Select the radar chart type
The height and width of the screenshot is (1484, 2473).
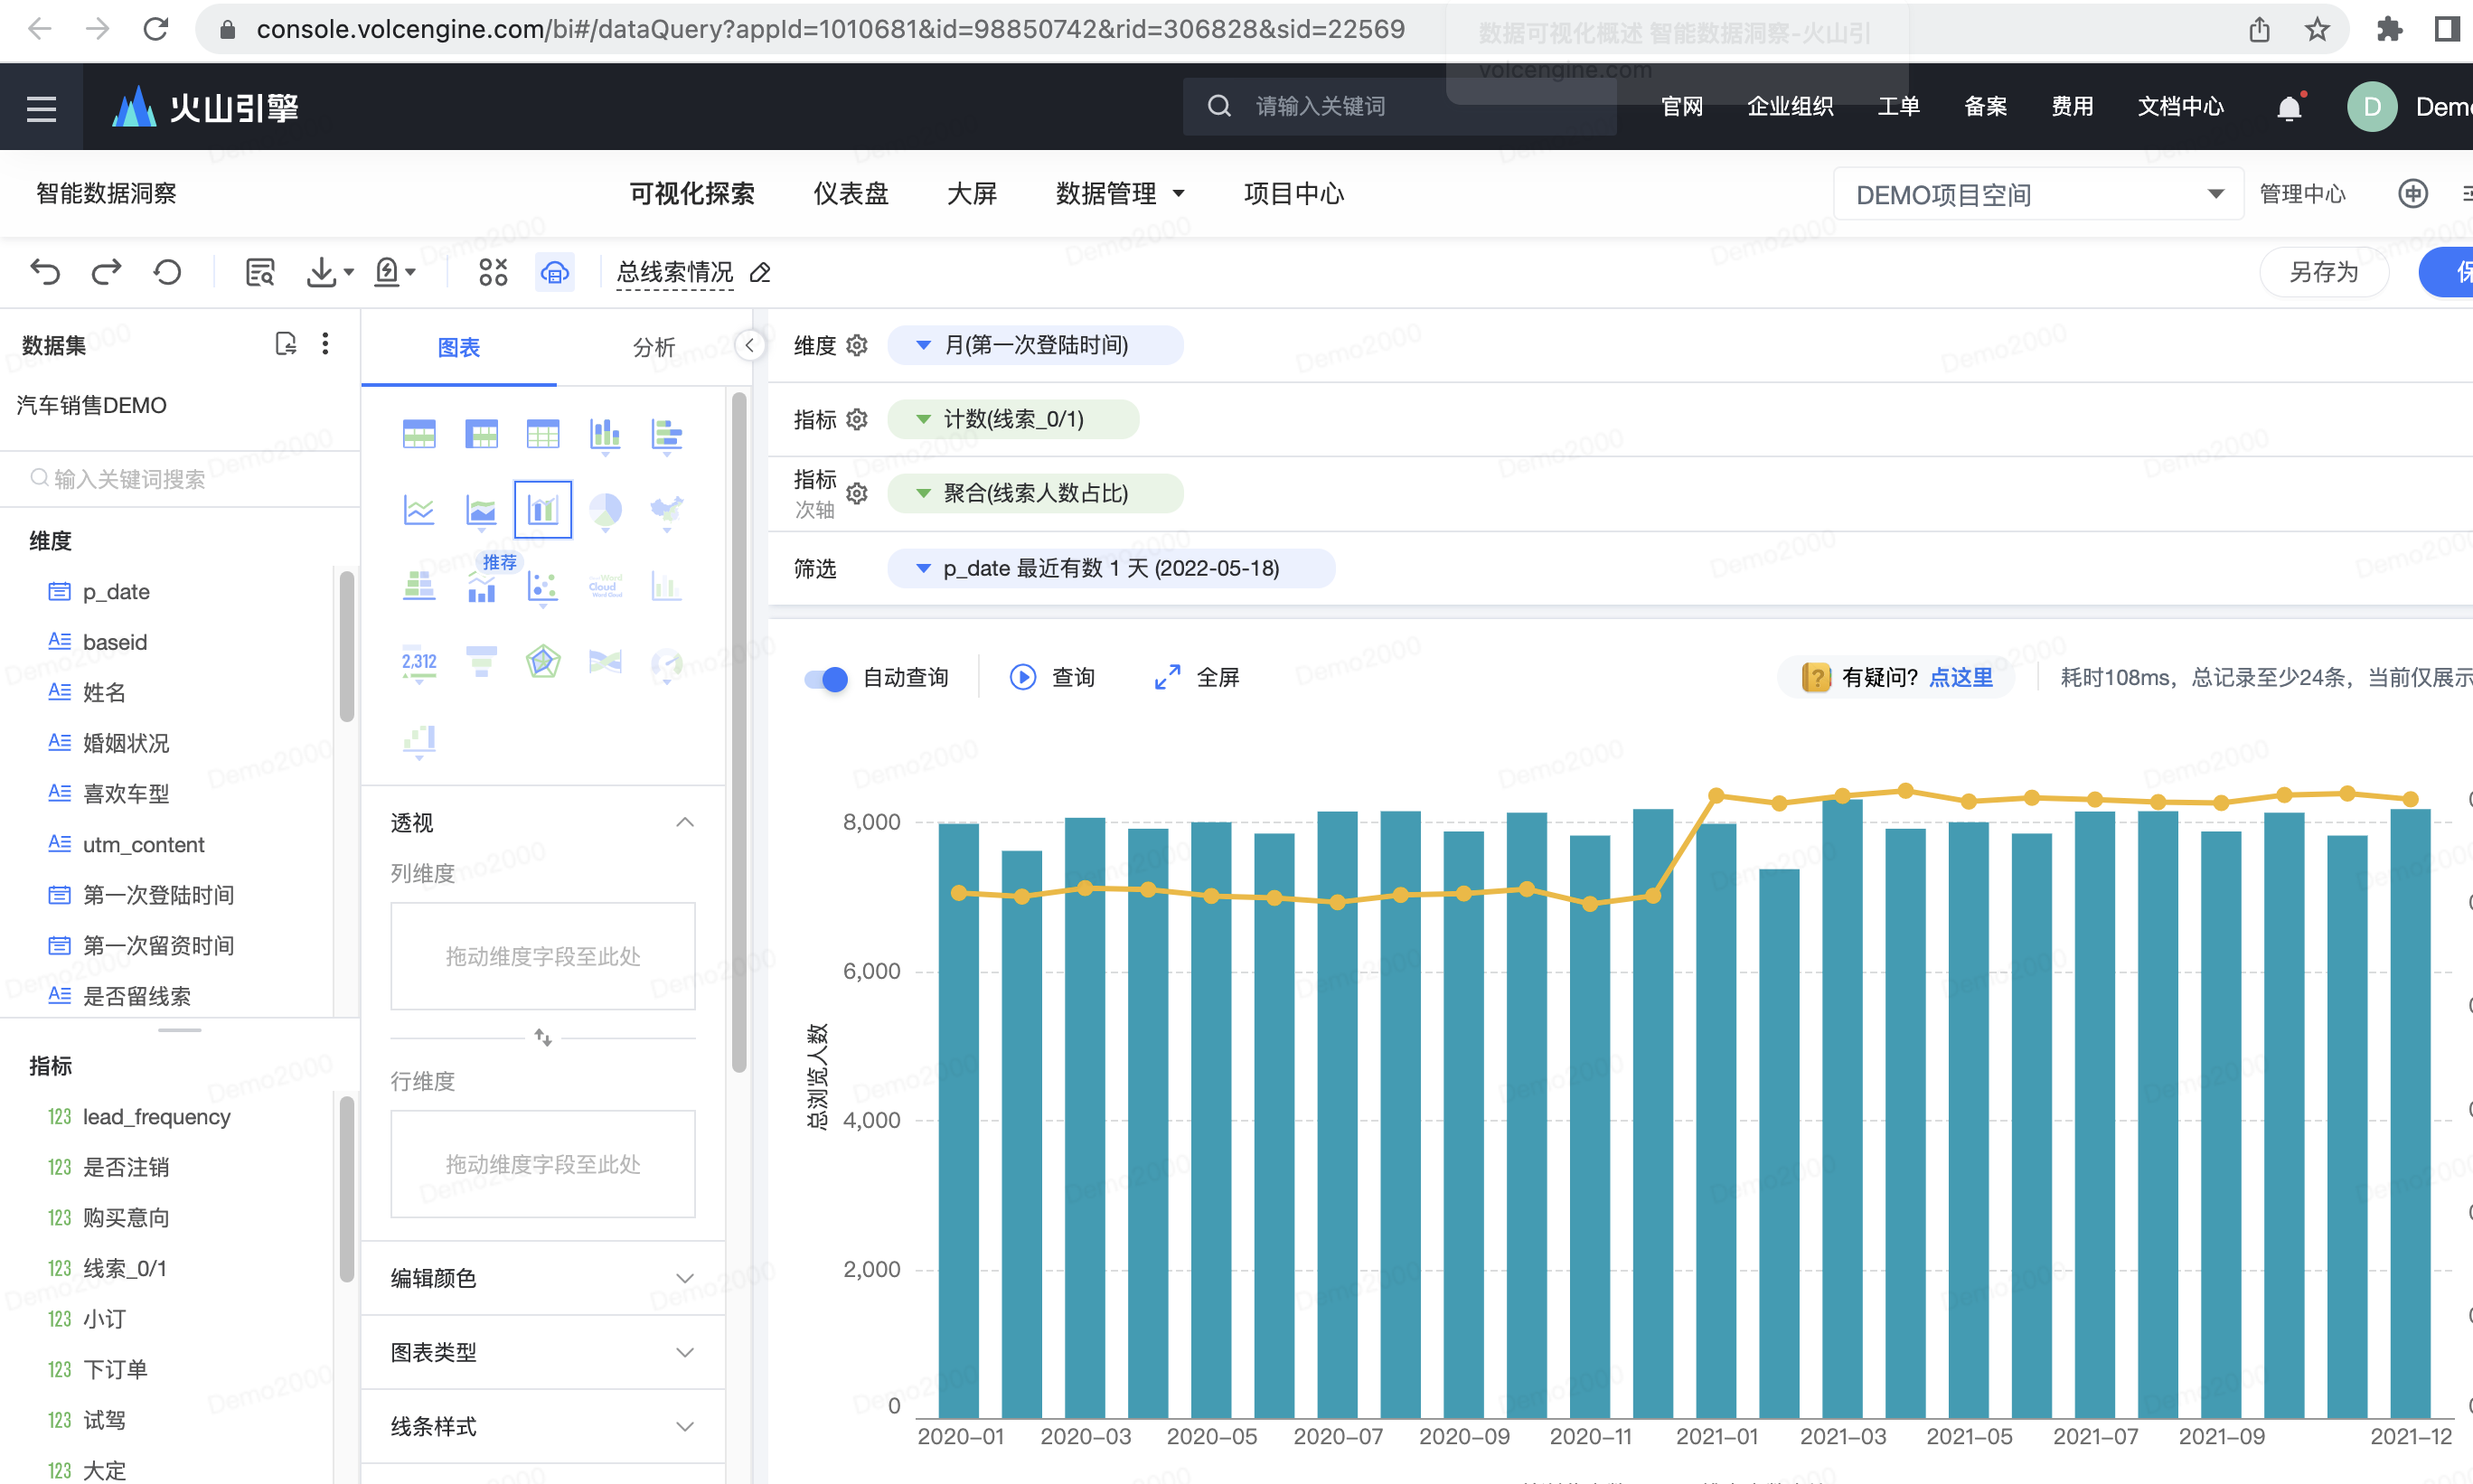pos(543,662)
